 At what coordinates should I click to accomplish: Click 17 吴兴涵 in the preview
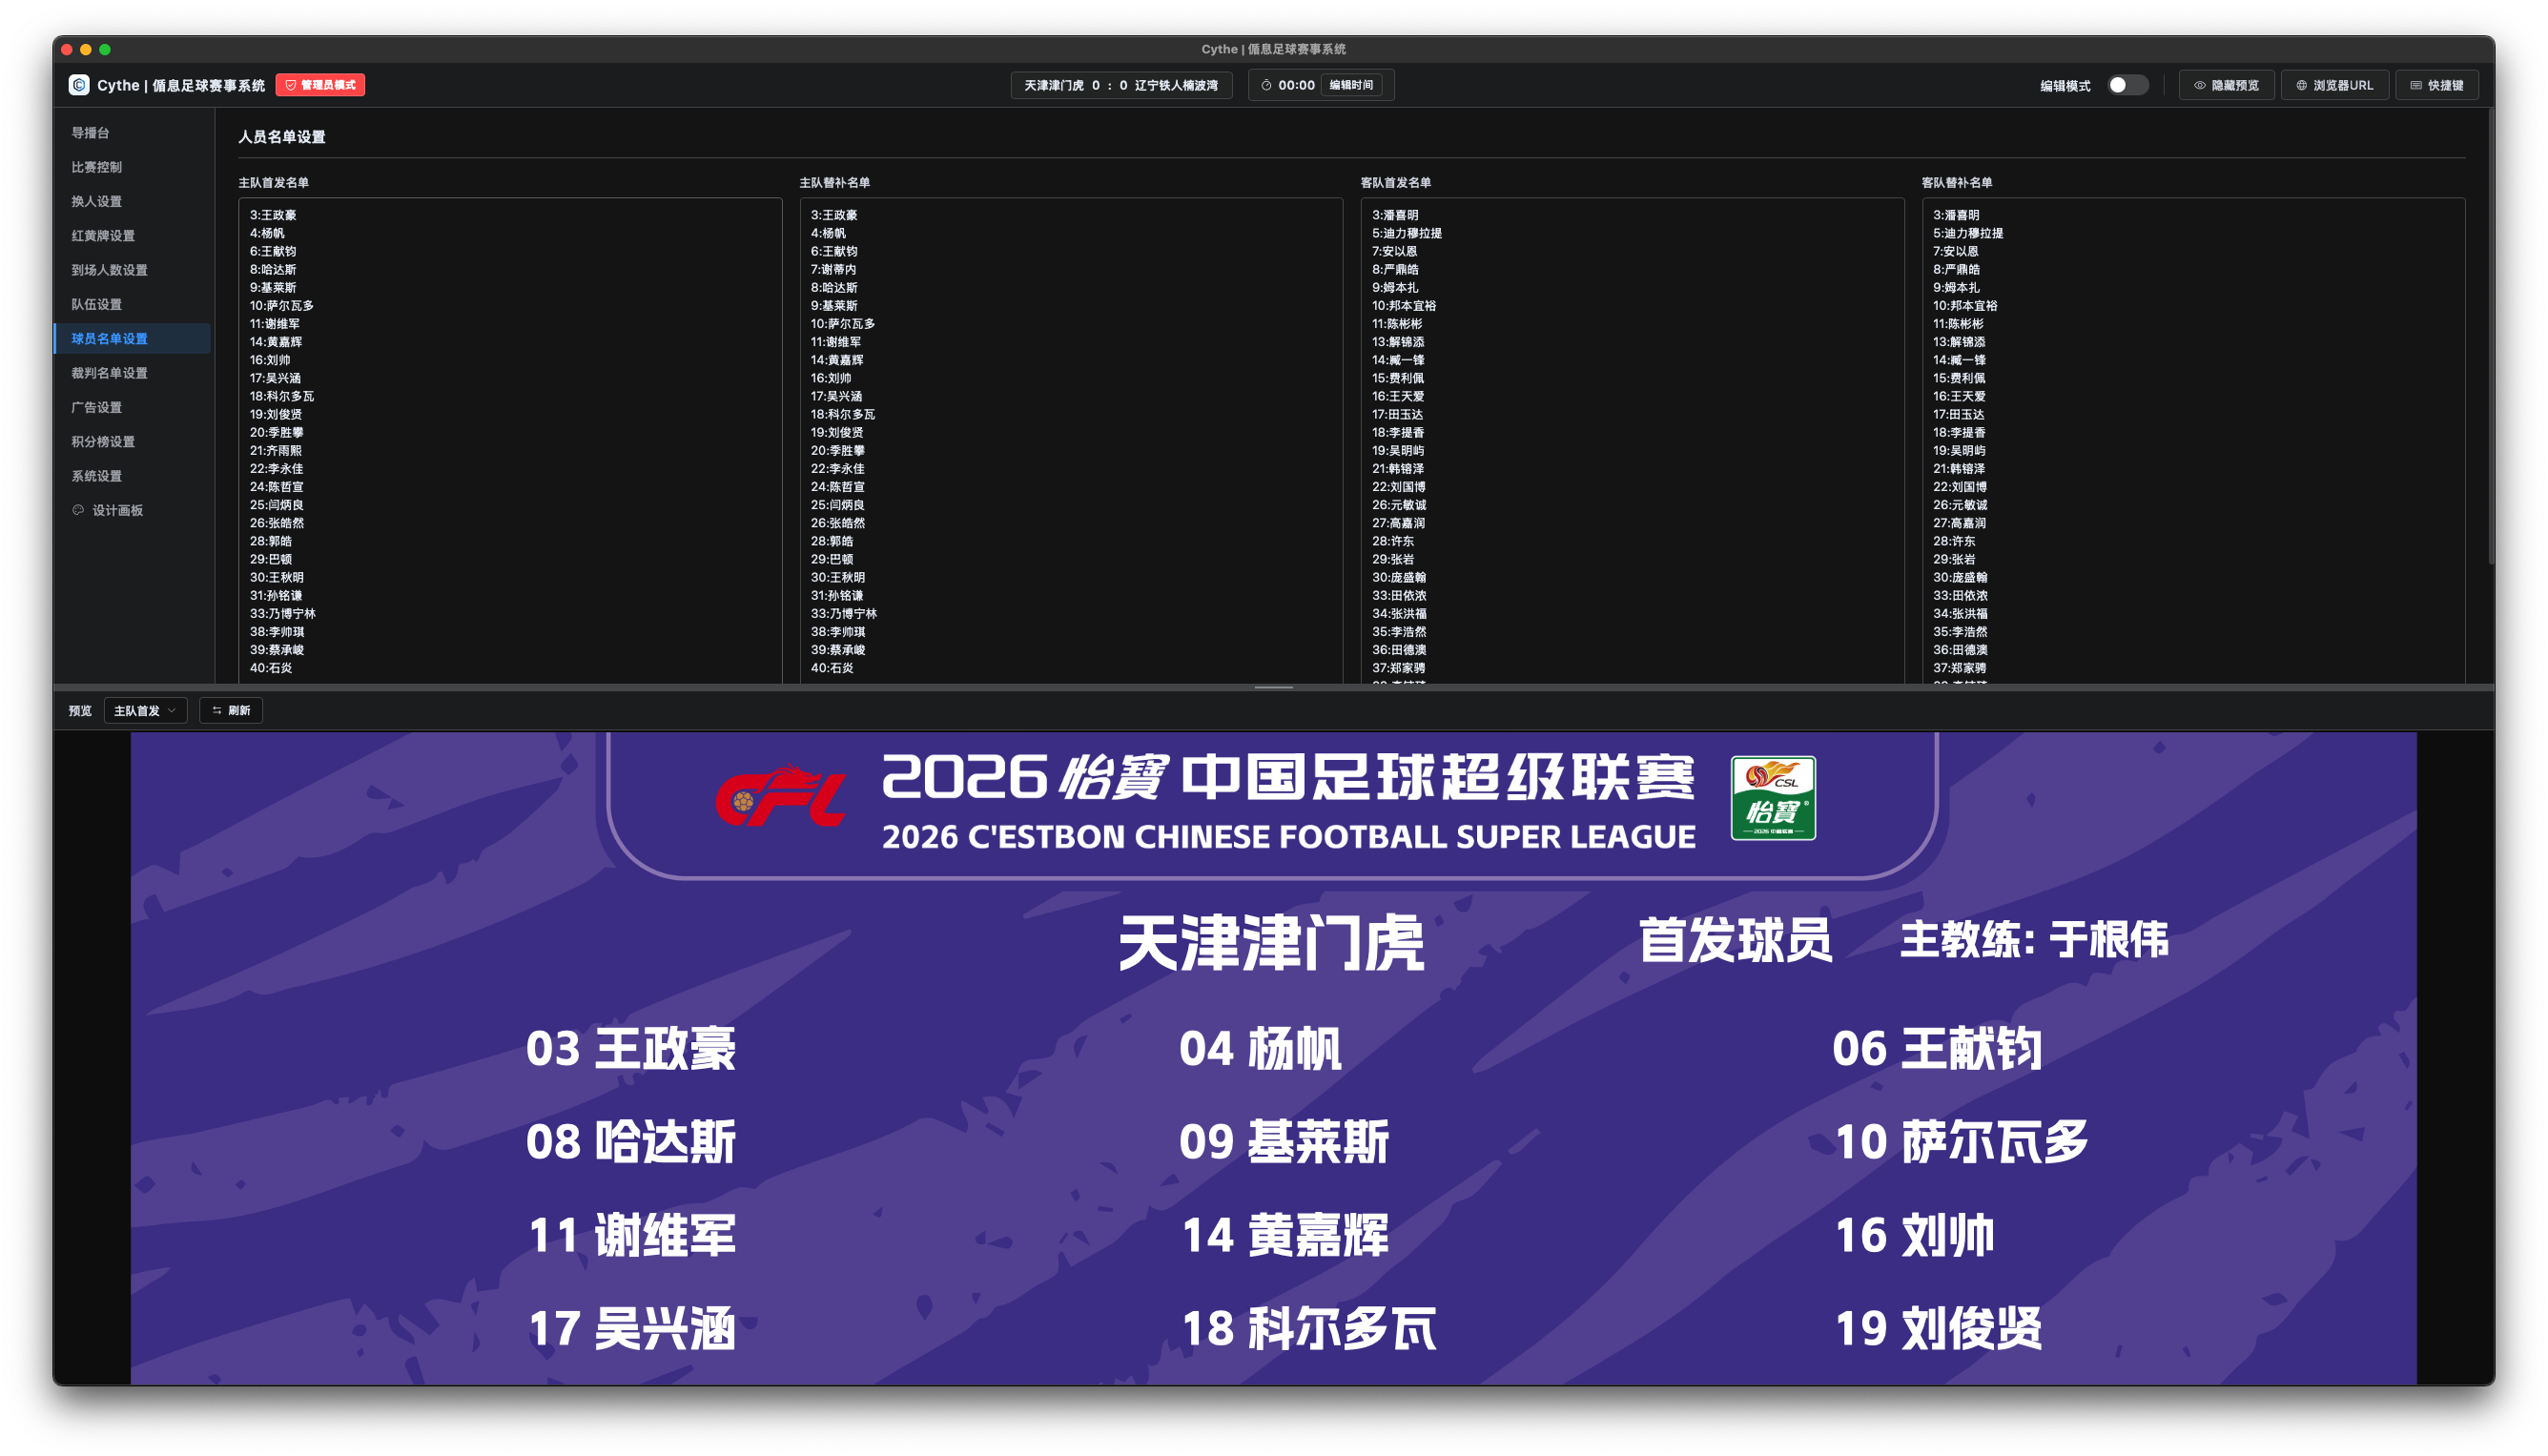(632, 1329)
